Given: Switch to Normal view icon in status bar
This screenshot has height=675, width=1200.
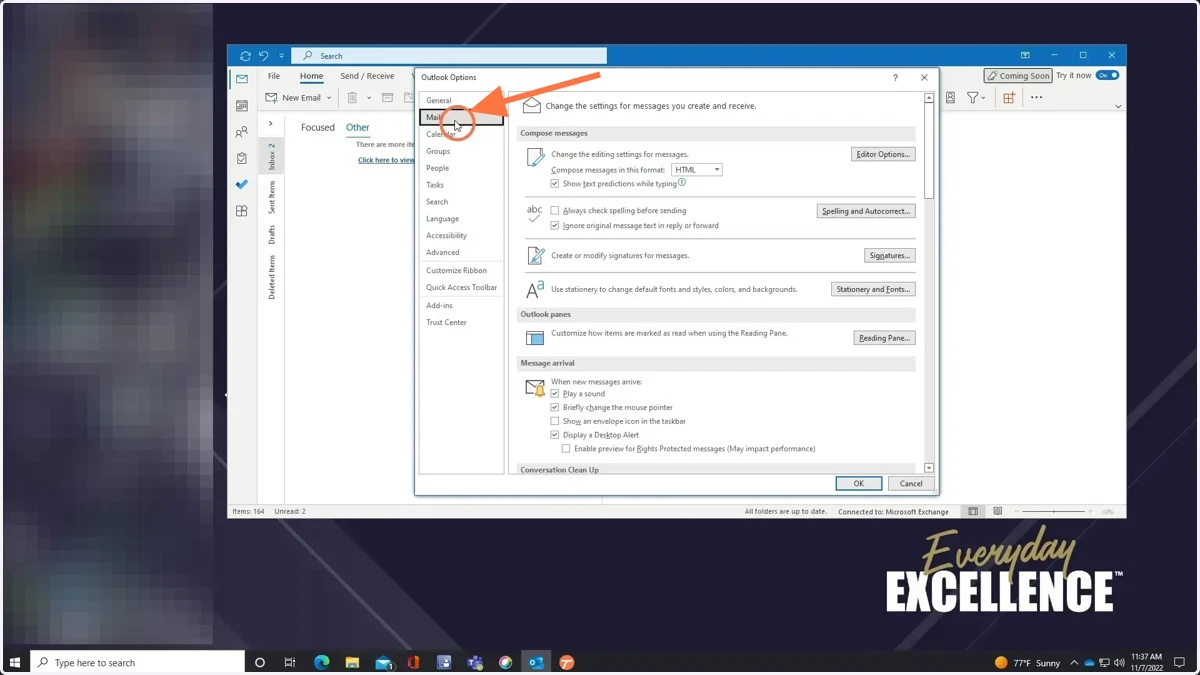Looking at the screenshot, I should pyautogui.click(x=973, y=511).
